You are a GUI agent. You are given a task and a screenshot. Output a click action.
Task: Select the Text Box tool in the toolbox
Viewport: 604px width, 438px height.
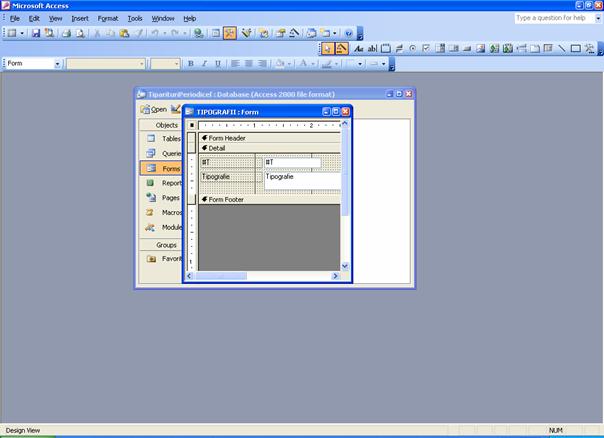tap(372, 48)
